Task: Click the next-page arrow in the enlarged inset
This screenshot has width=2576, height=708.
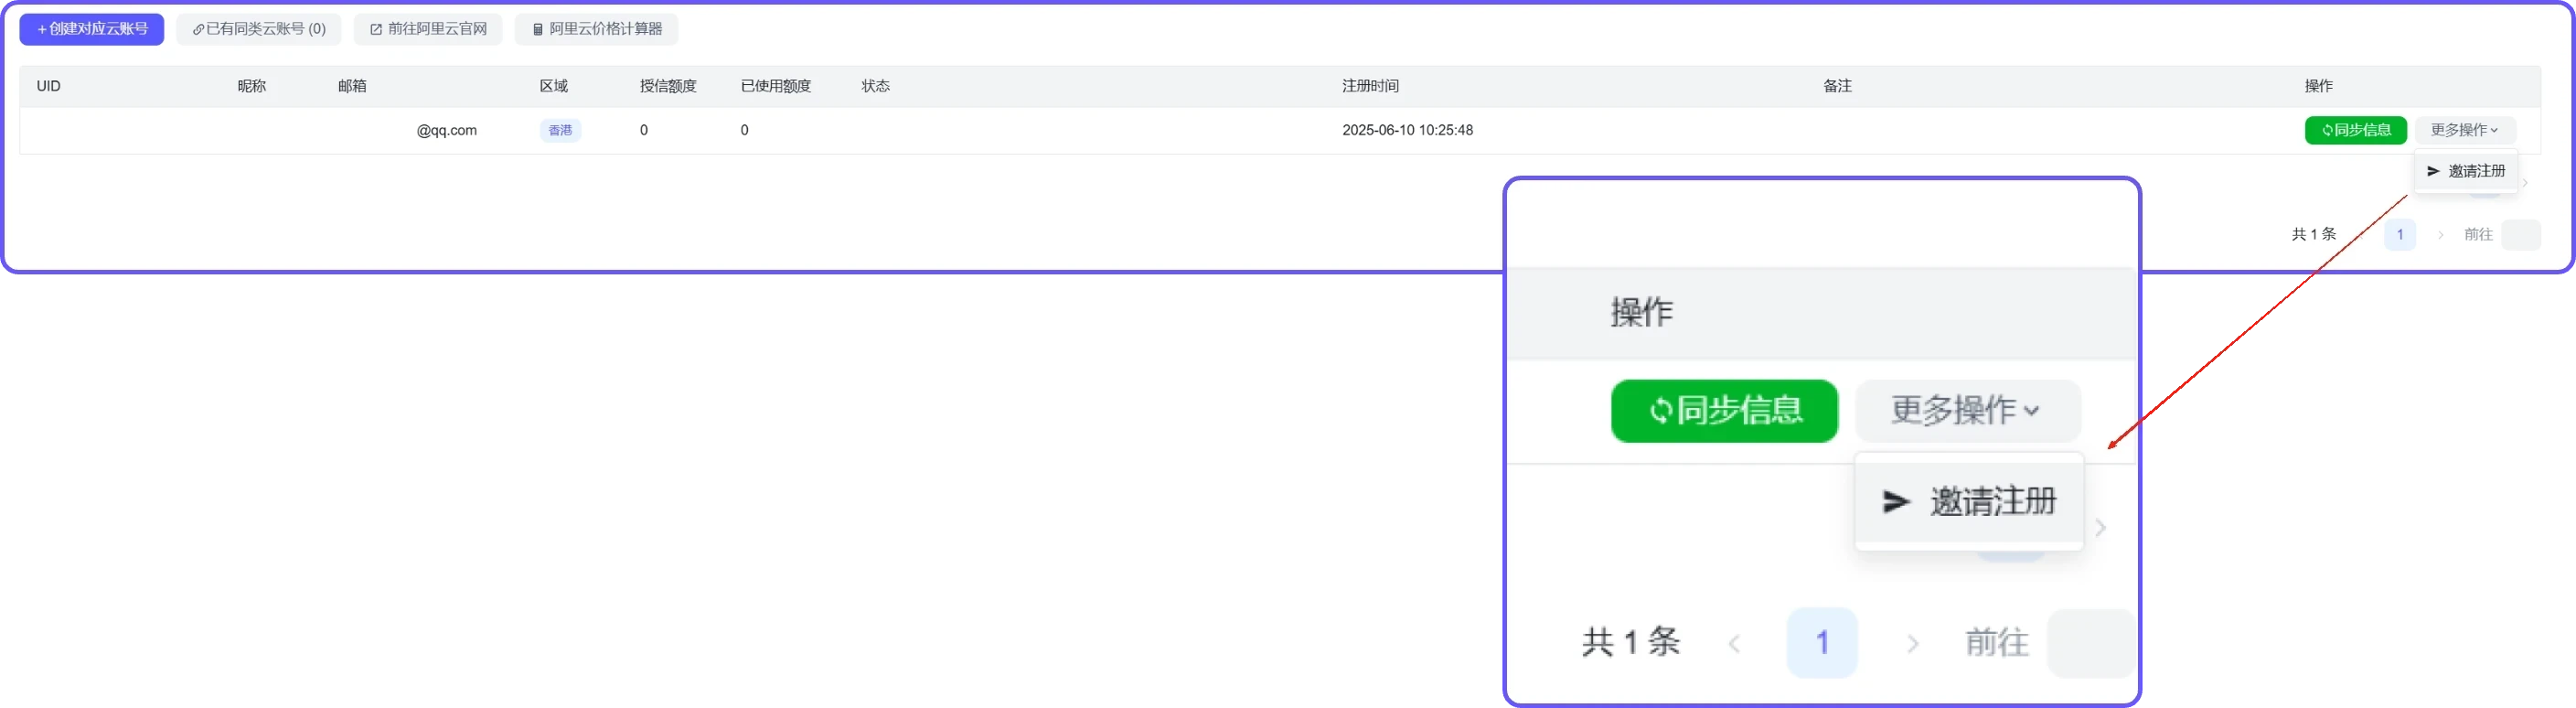Action: (x=1912, y=643)
